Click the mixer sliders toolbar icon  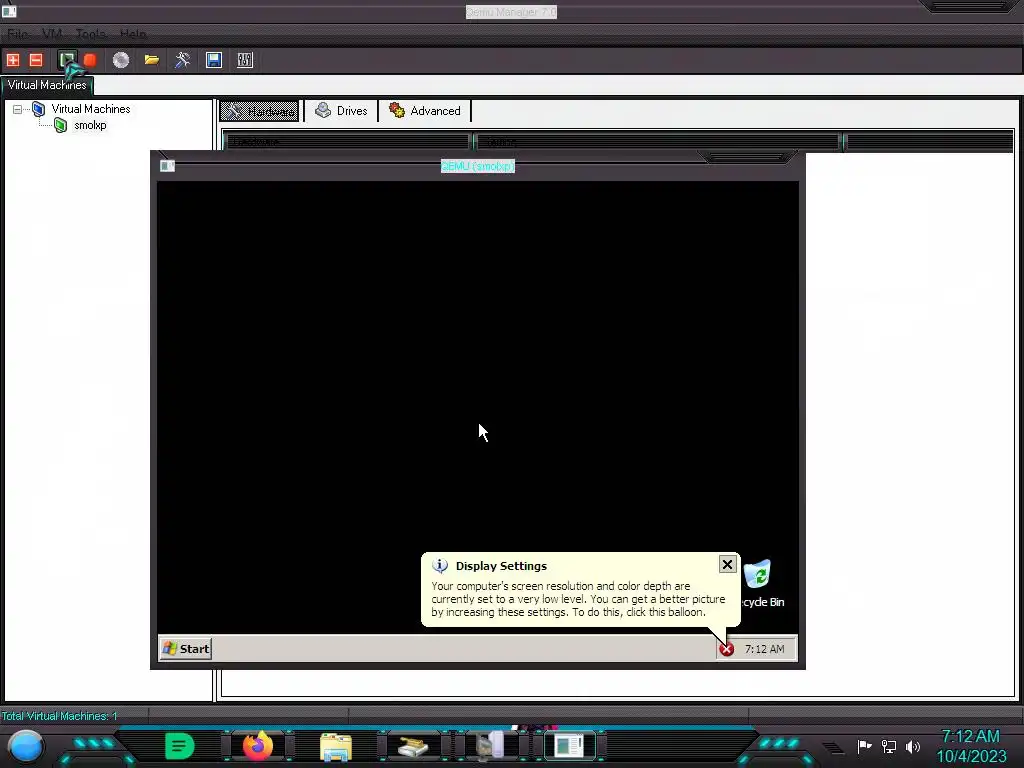pyautogui.click(x=245, y=60)
